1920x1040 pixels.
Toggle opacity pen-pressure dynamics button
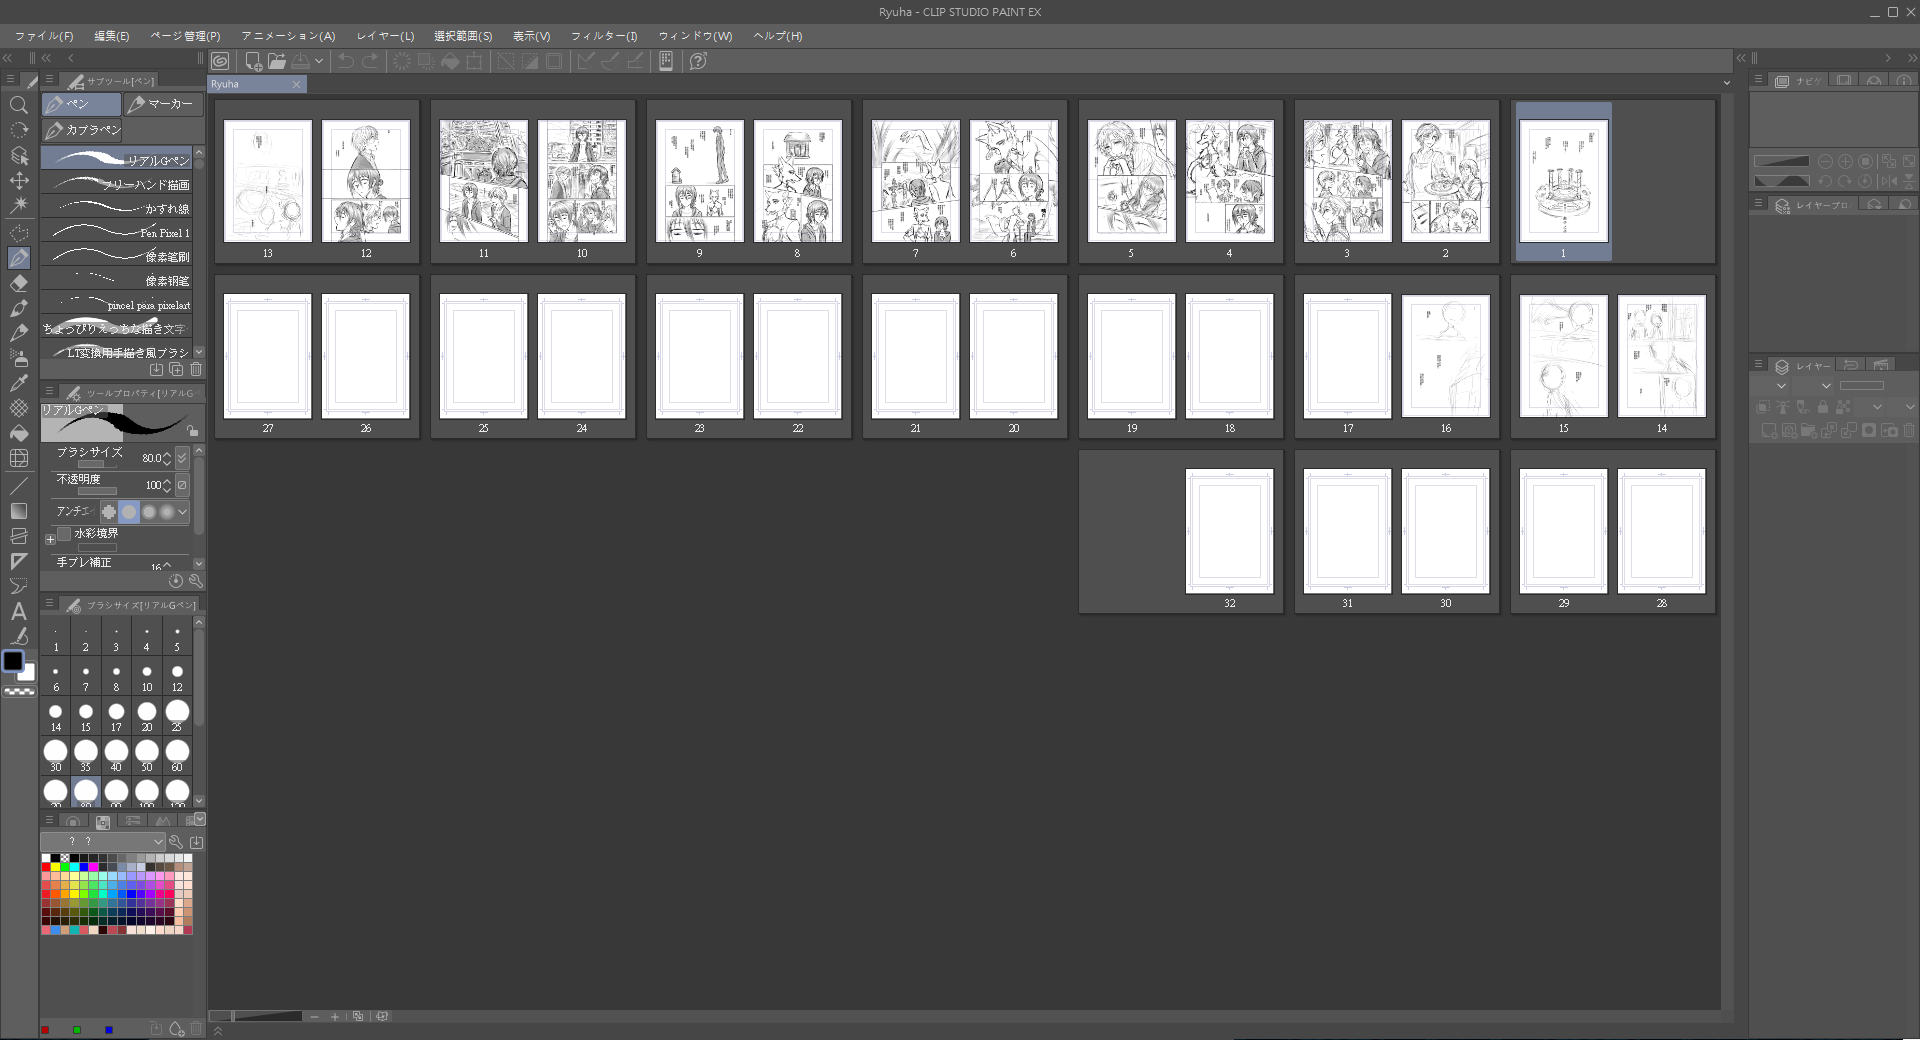[182, 485]
